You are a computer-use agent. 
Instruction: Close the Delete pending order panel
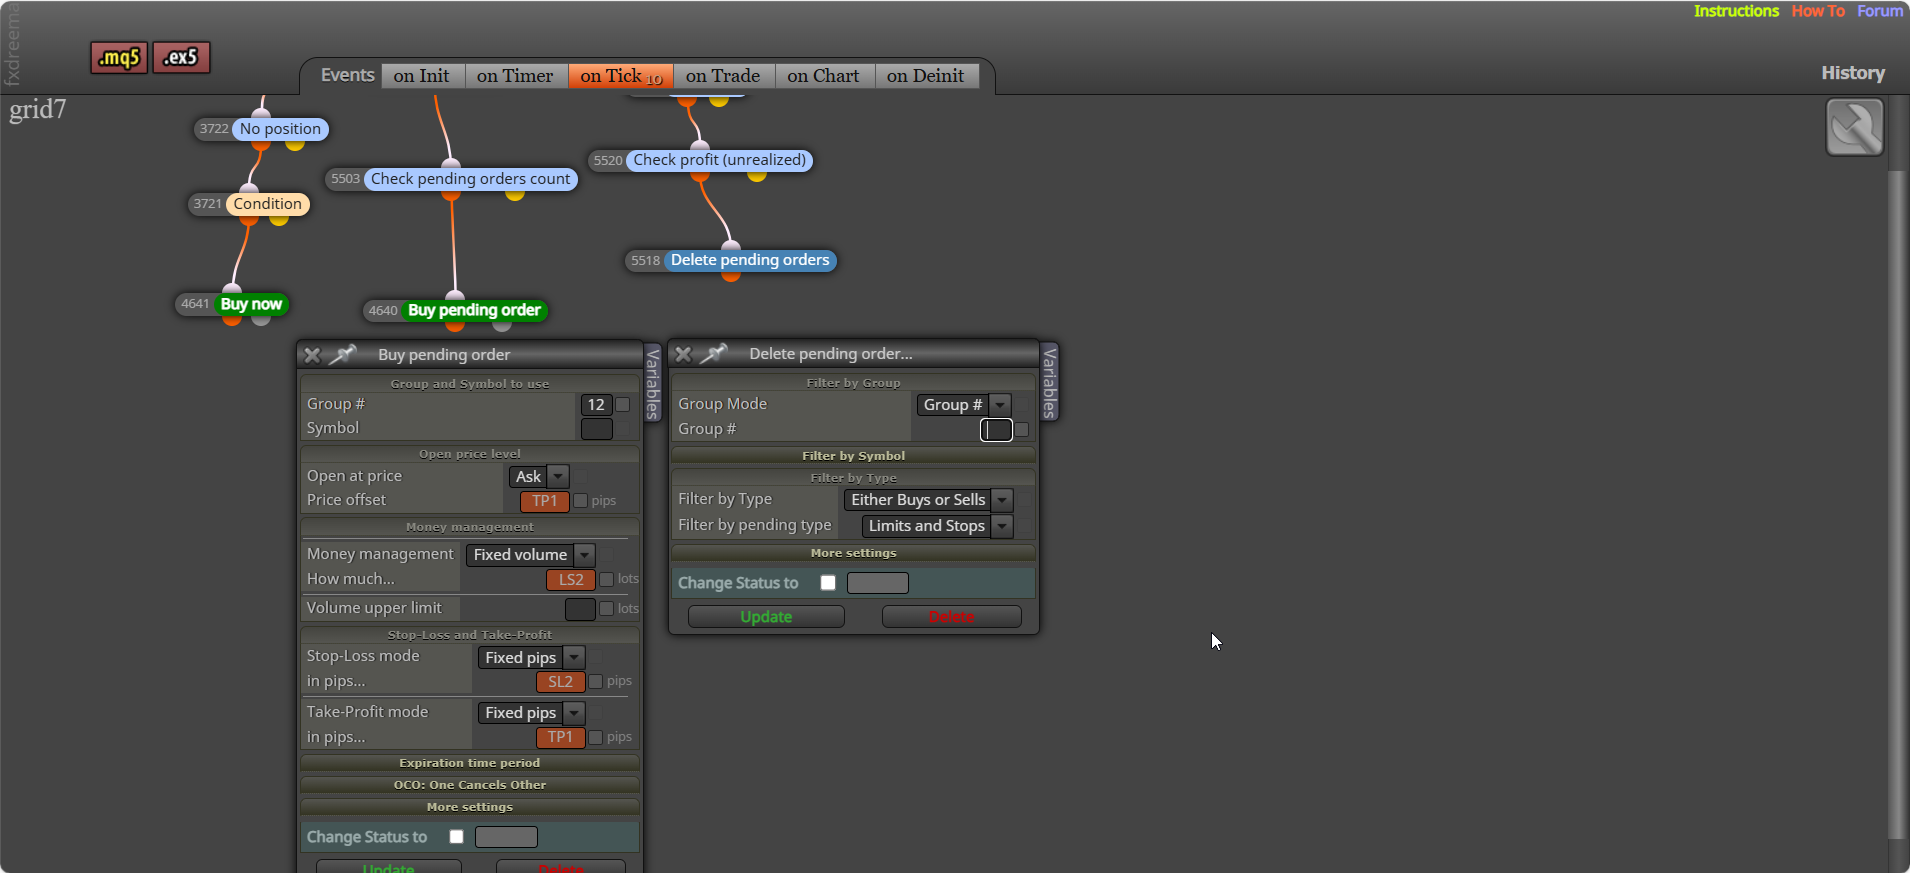(683, 354)
